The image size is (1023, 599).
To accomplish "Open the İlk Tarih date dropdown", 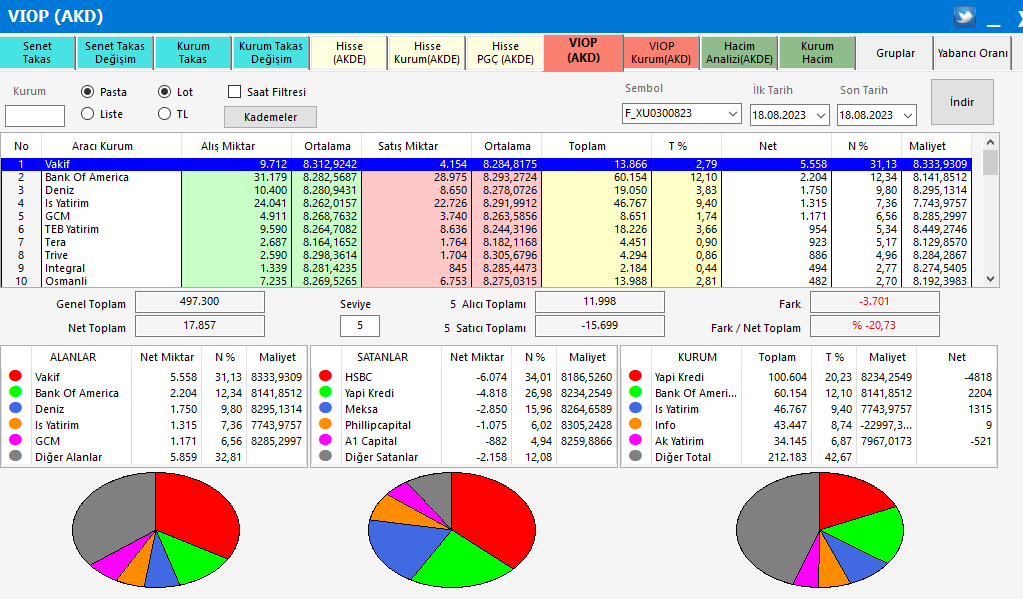I will tap(821, 115).
